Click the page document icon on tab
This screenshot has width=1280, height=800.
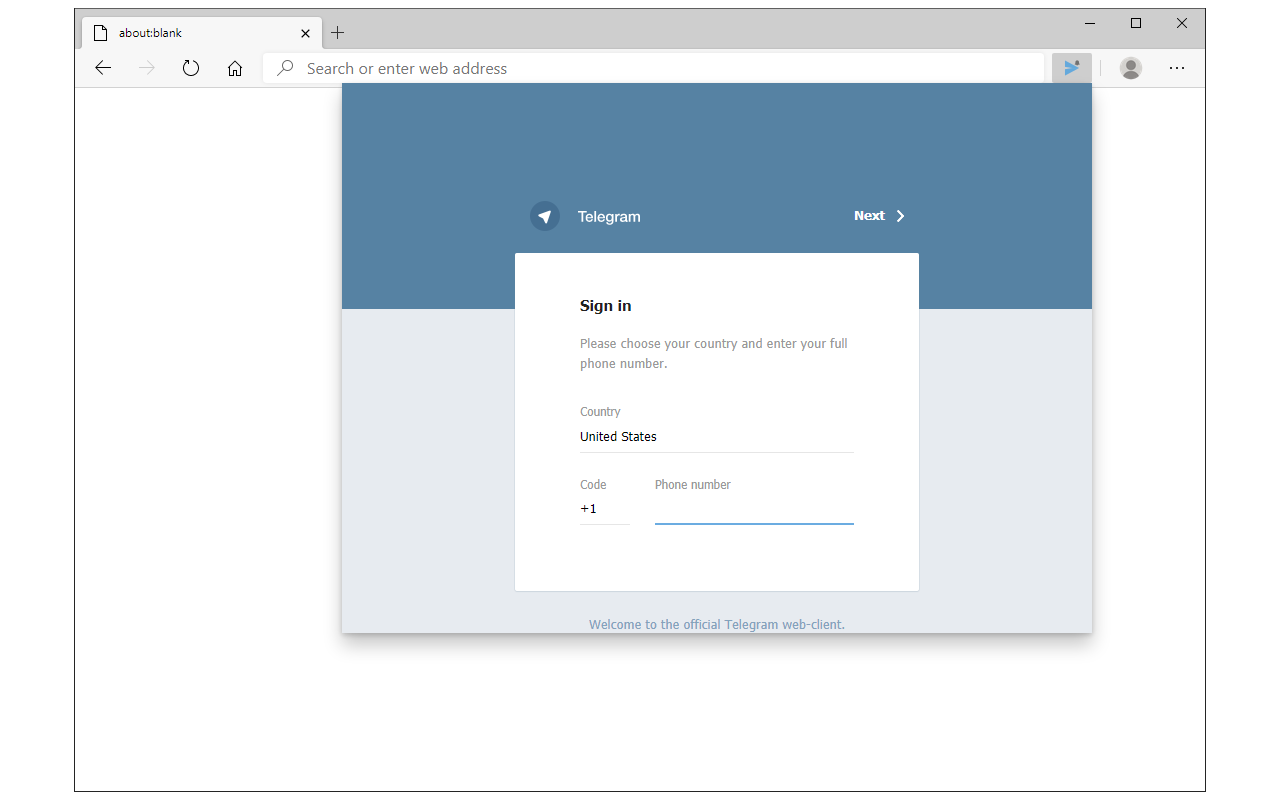click(100, 33)
